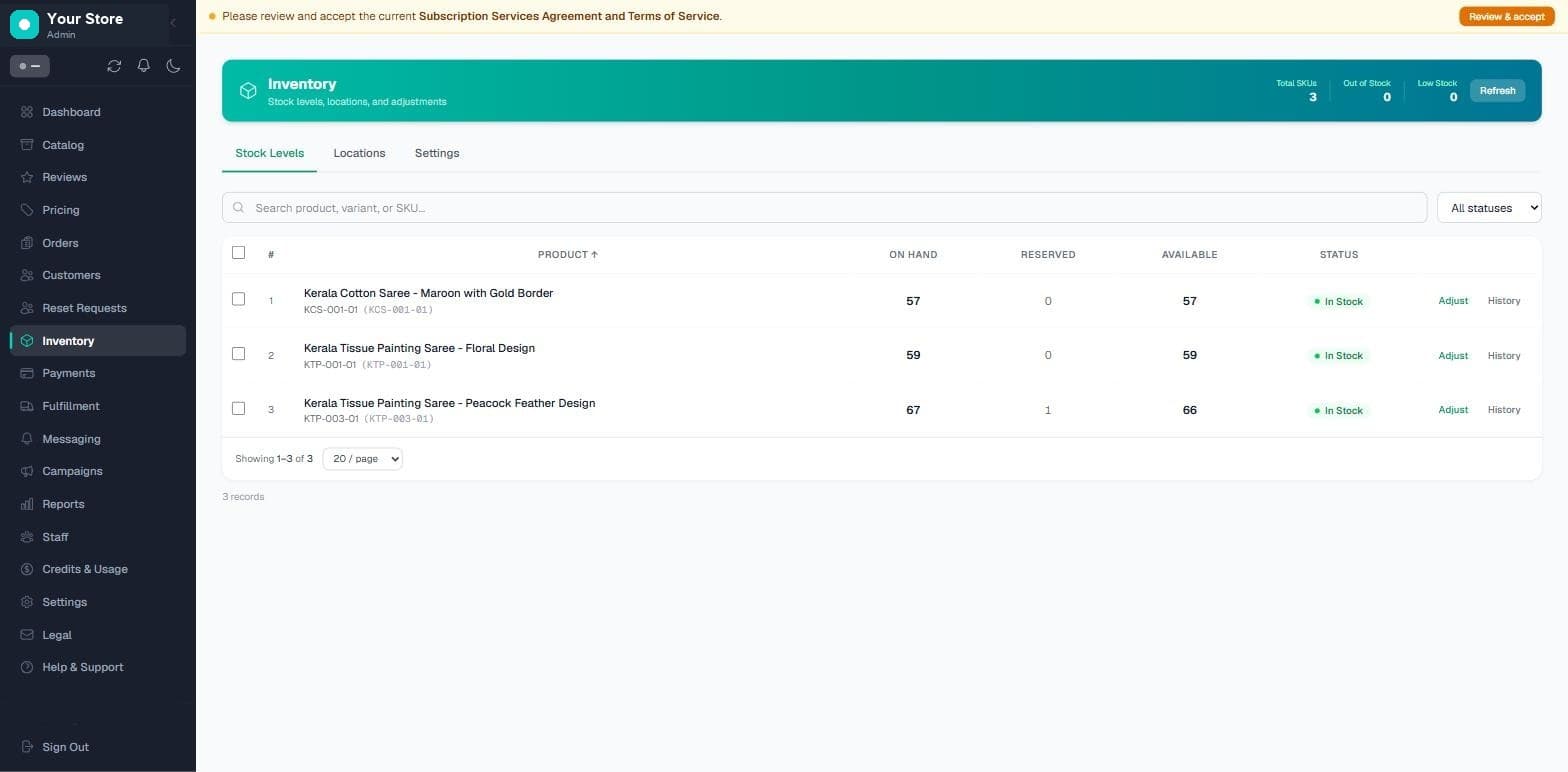Screen dimensions: 1568x772
Task: Check the Floral Design saree row checkbox
Action: [x=238, y=354]
